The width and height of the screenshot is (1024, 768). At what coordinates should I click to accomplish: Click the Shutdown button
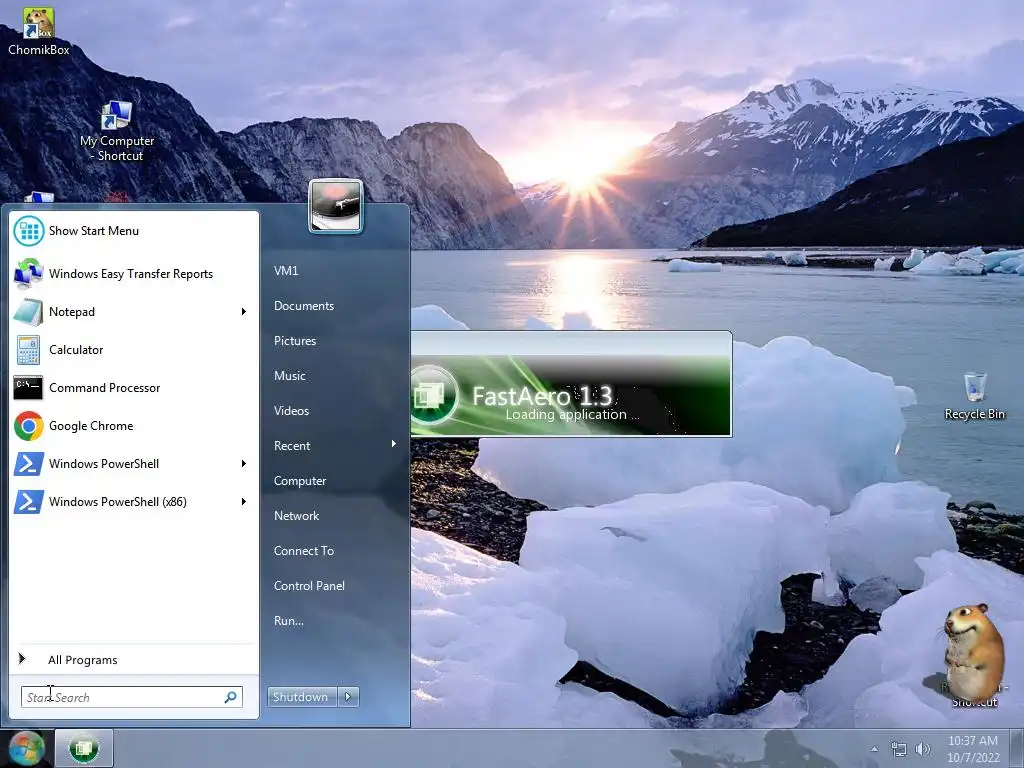click(x=302, y=697)
